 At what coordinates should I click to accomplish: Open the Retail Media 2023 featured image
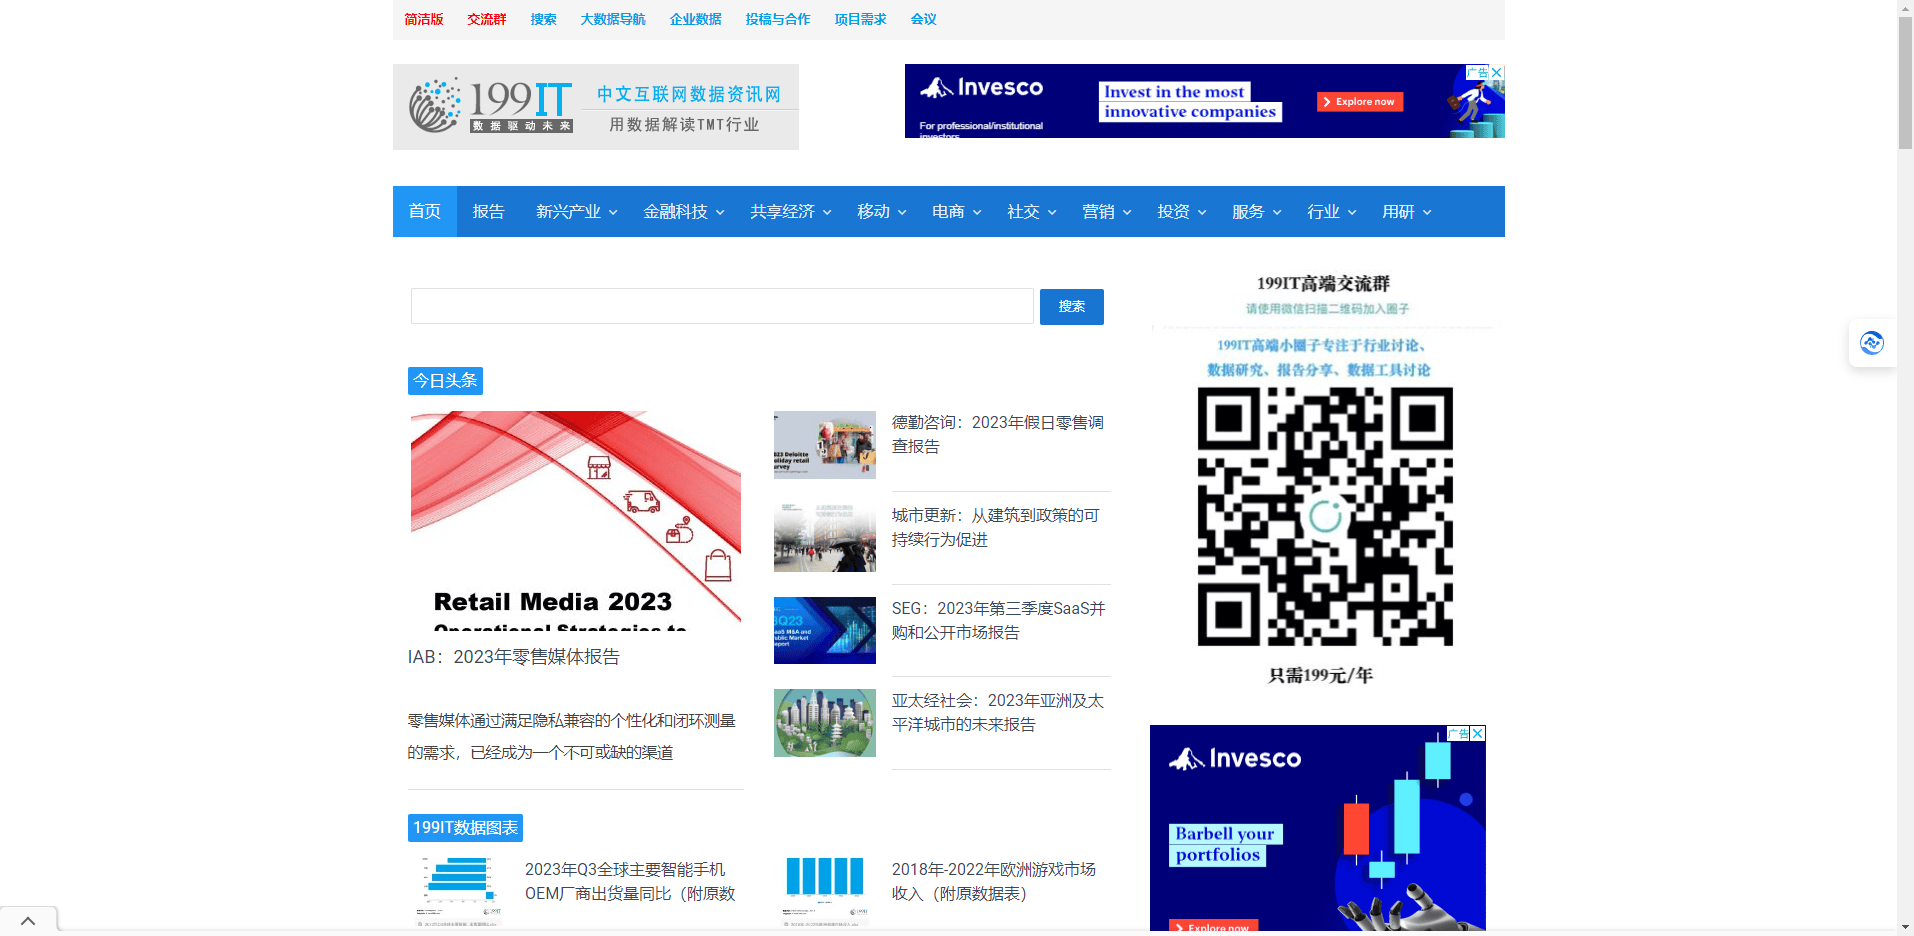pyautogui.click(x=575, y=520)
